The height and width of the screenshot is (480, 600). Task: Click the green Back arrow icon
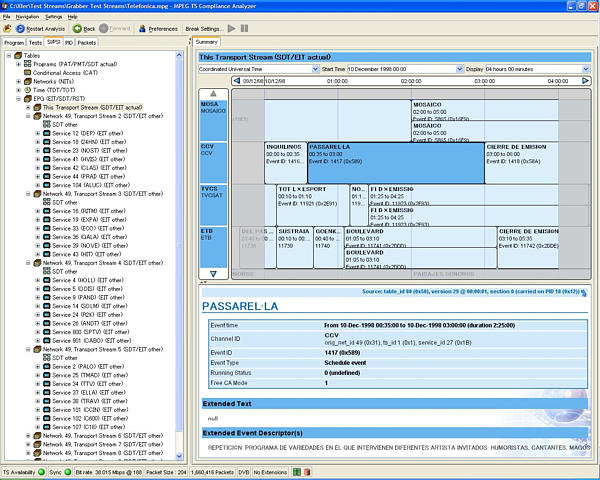click(75, 29)
